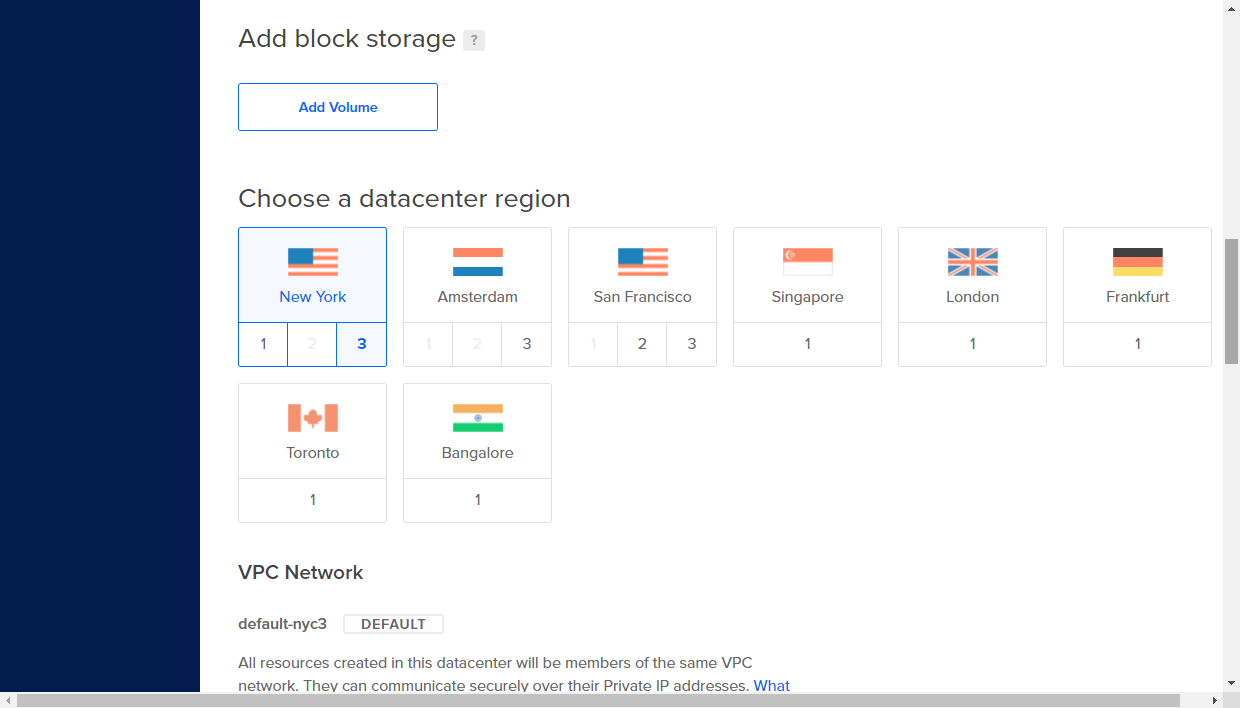Viewport: 1240px width, 708px height.
Task: Click the Add Volume button
Action: (338, 107)
